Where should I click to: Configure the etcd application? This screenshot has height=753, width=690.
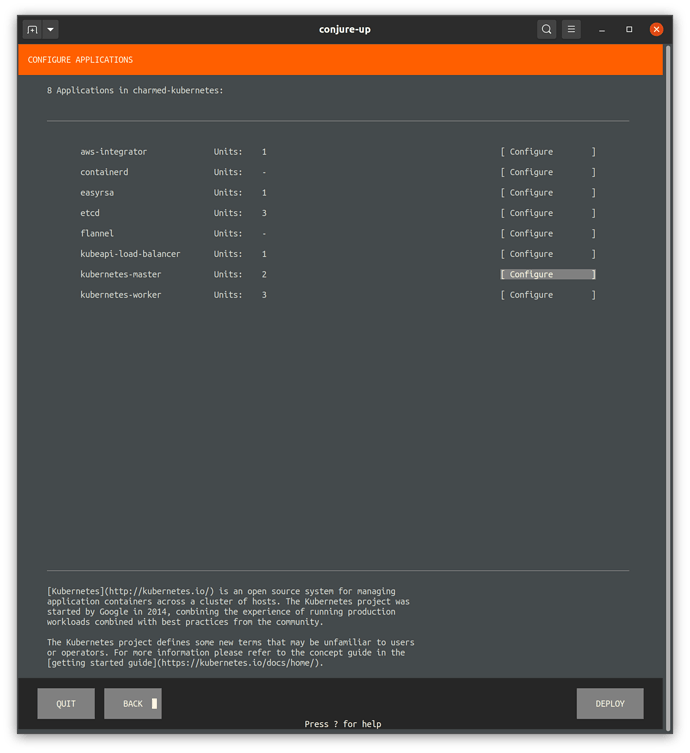click(x=548, y=213)
